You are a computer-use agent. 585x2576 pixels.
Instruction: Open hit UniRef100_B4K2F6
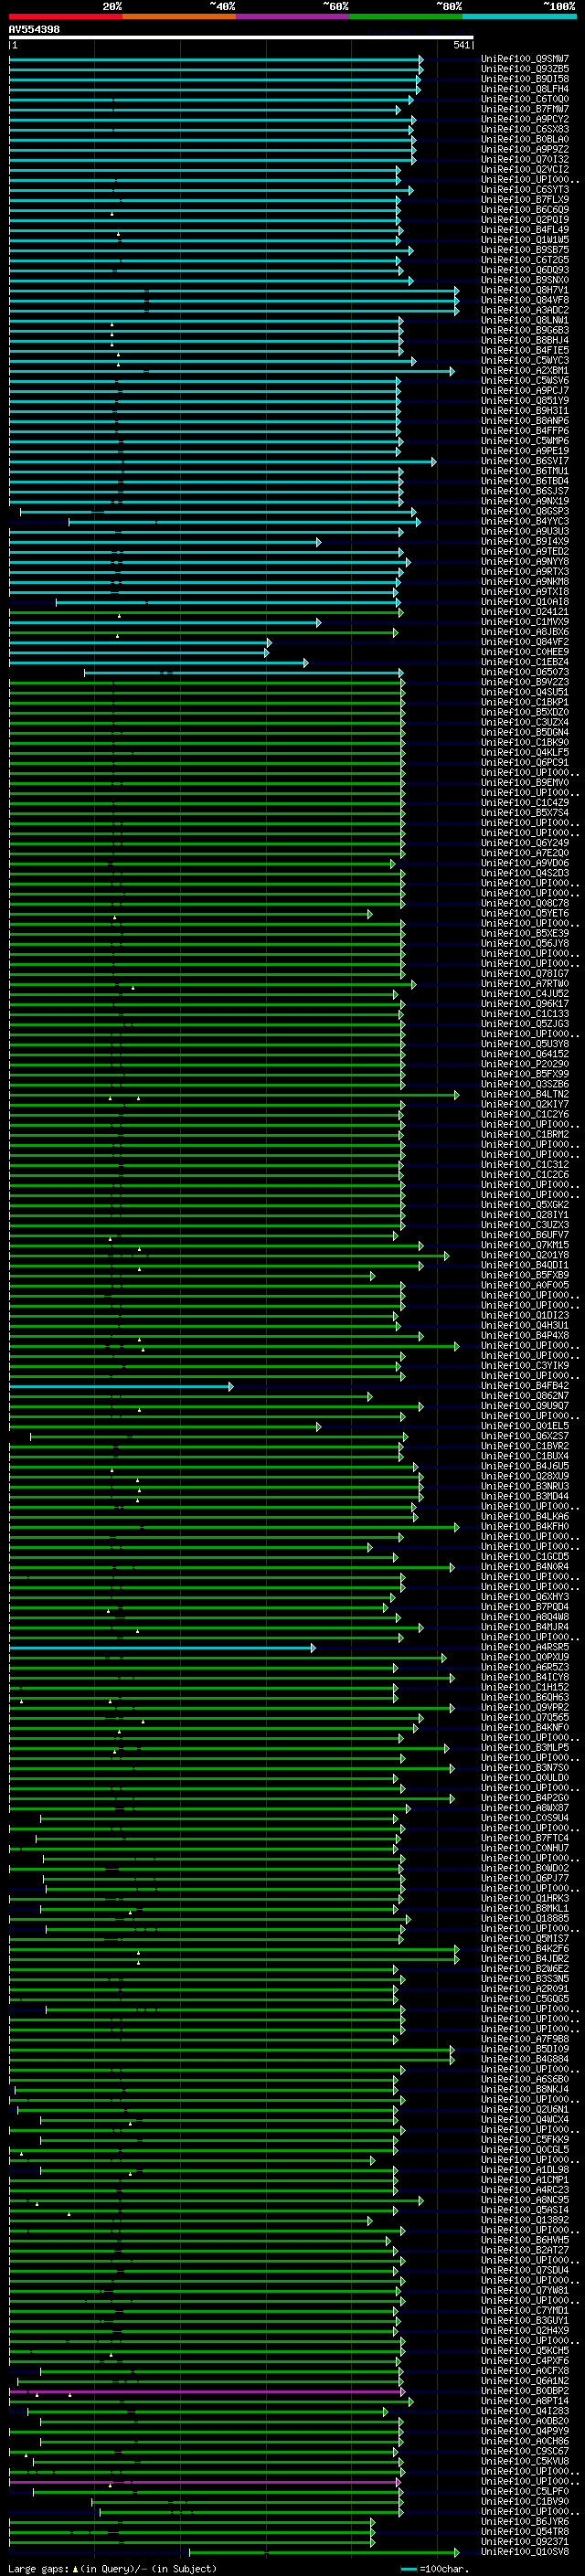[x=525, y=1949]
